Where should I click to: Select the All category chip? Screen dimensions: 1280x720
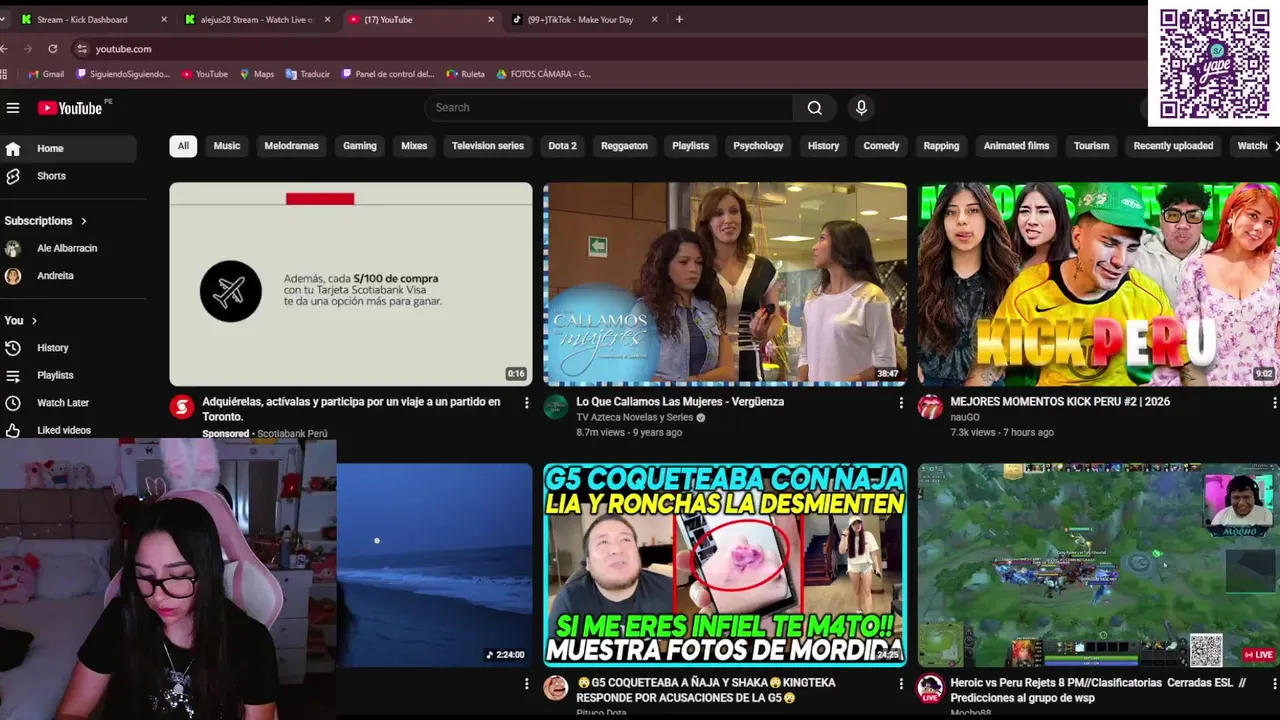click(x=183, y=146)
